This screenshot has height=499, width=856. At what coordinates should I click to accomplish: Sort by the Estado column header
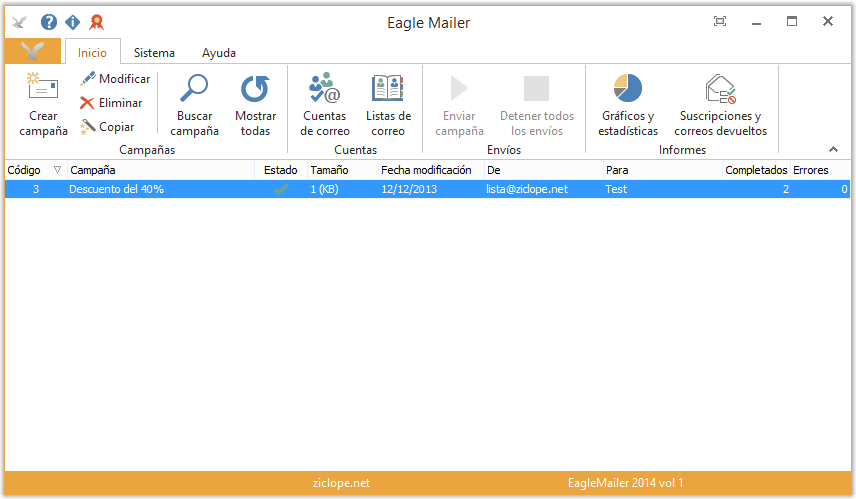(281, 170)
